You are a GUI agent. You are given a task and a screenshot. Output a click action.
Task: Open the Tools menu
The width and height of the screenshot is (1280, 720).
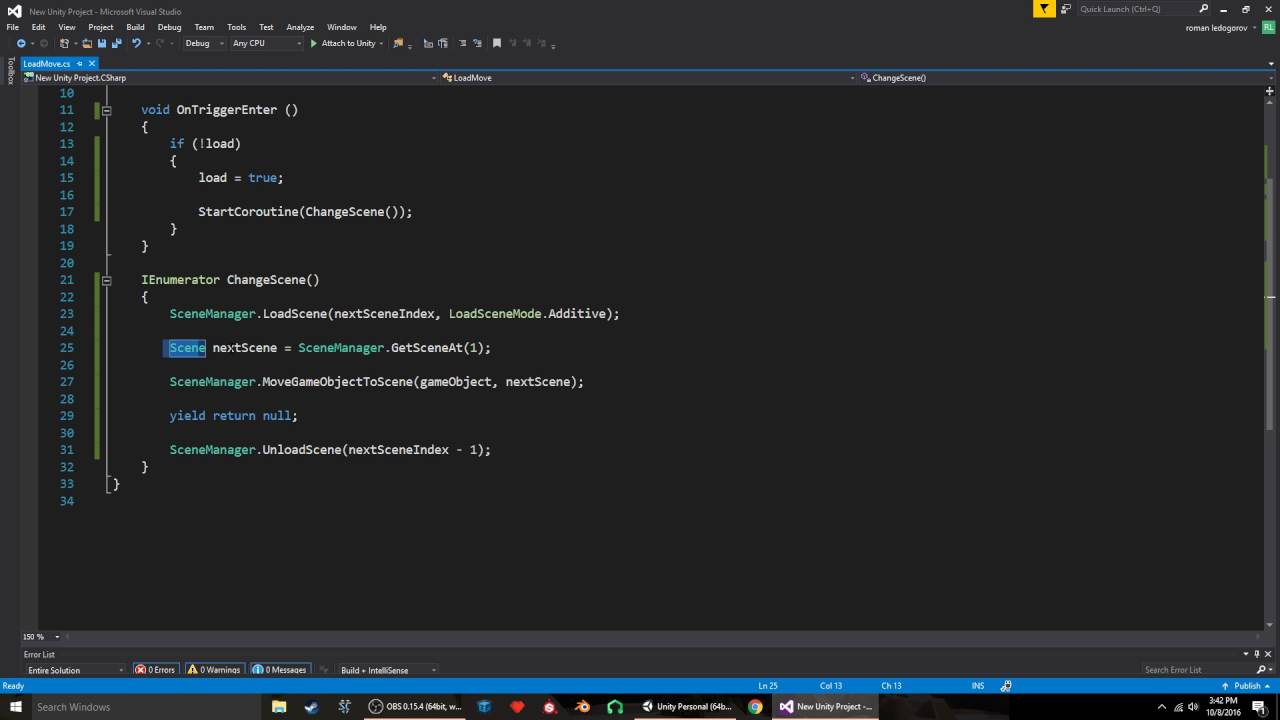click(236, 27)
